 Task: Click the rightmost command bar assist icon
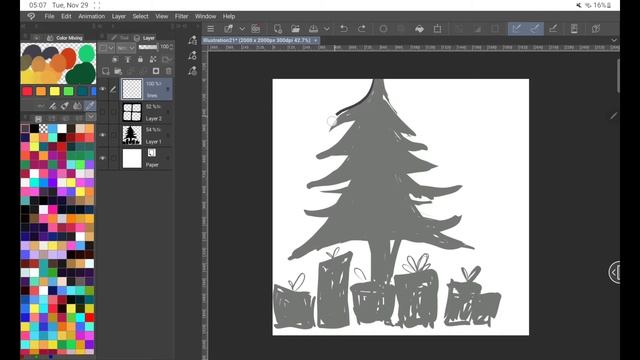click(x=596, y=29)
